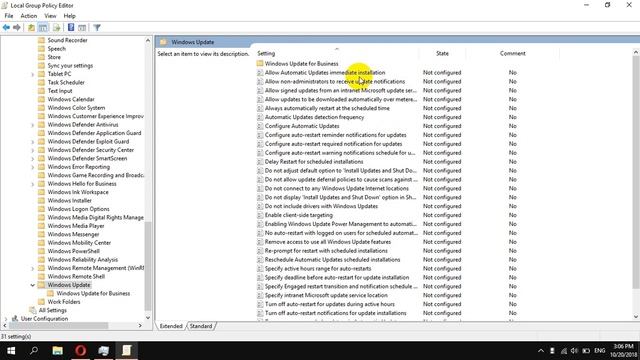Screen dimensions: 640x360
Task: Open the View menu
Action: 50,16
